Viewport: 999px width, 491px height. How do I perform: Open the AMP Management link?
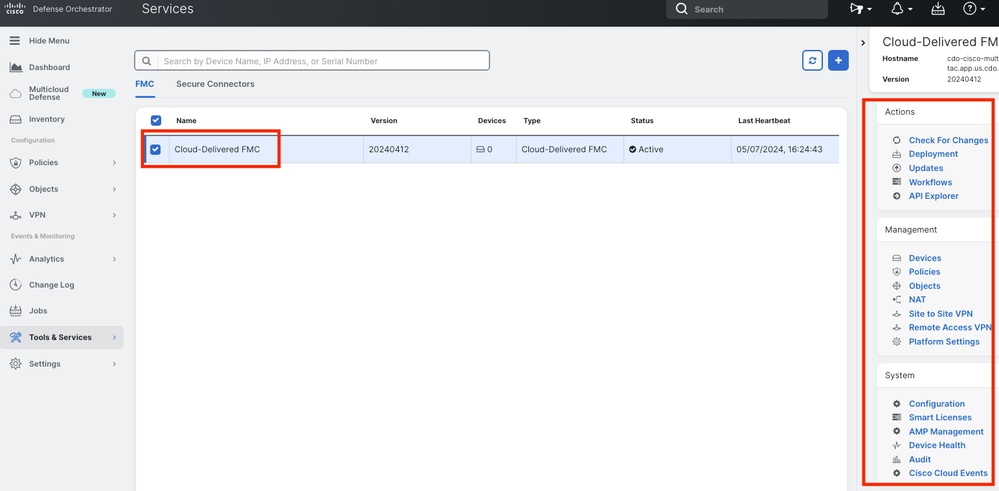pos(945,431)
